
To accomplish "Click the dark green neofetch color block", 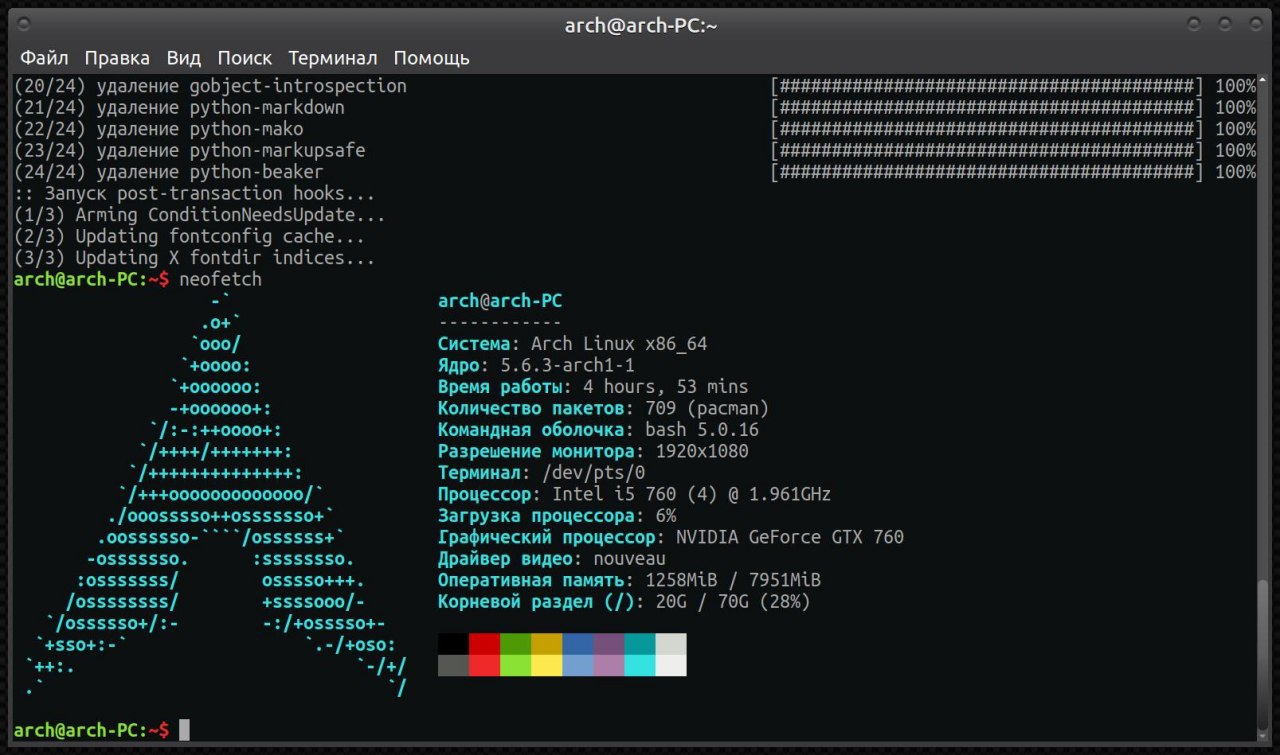I will [515, 644].
